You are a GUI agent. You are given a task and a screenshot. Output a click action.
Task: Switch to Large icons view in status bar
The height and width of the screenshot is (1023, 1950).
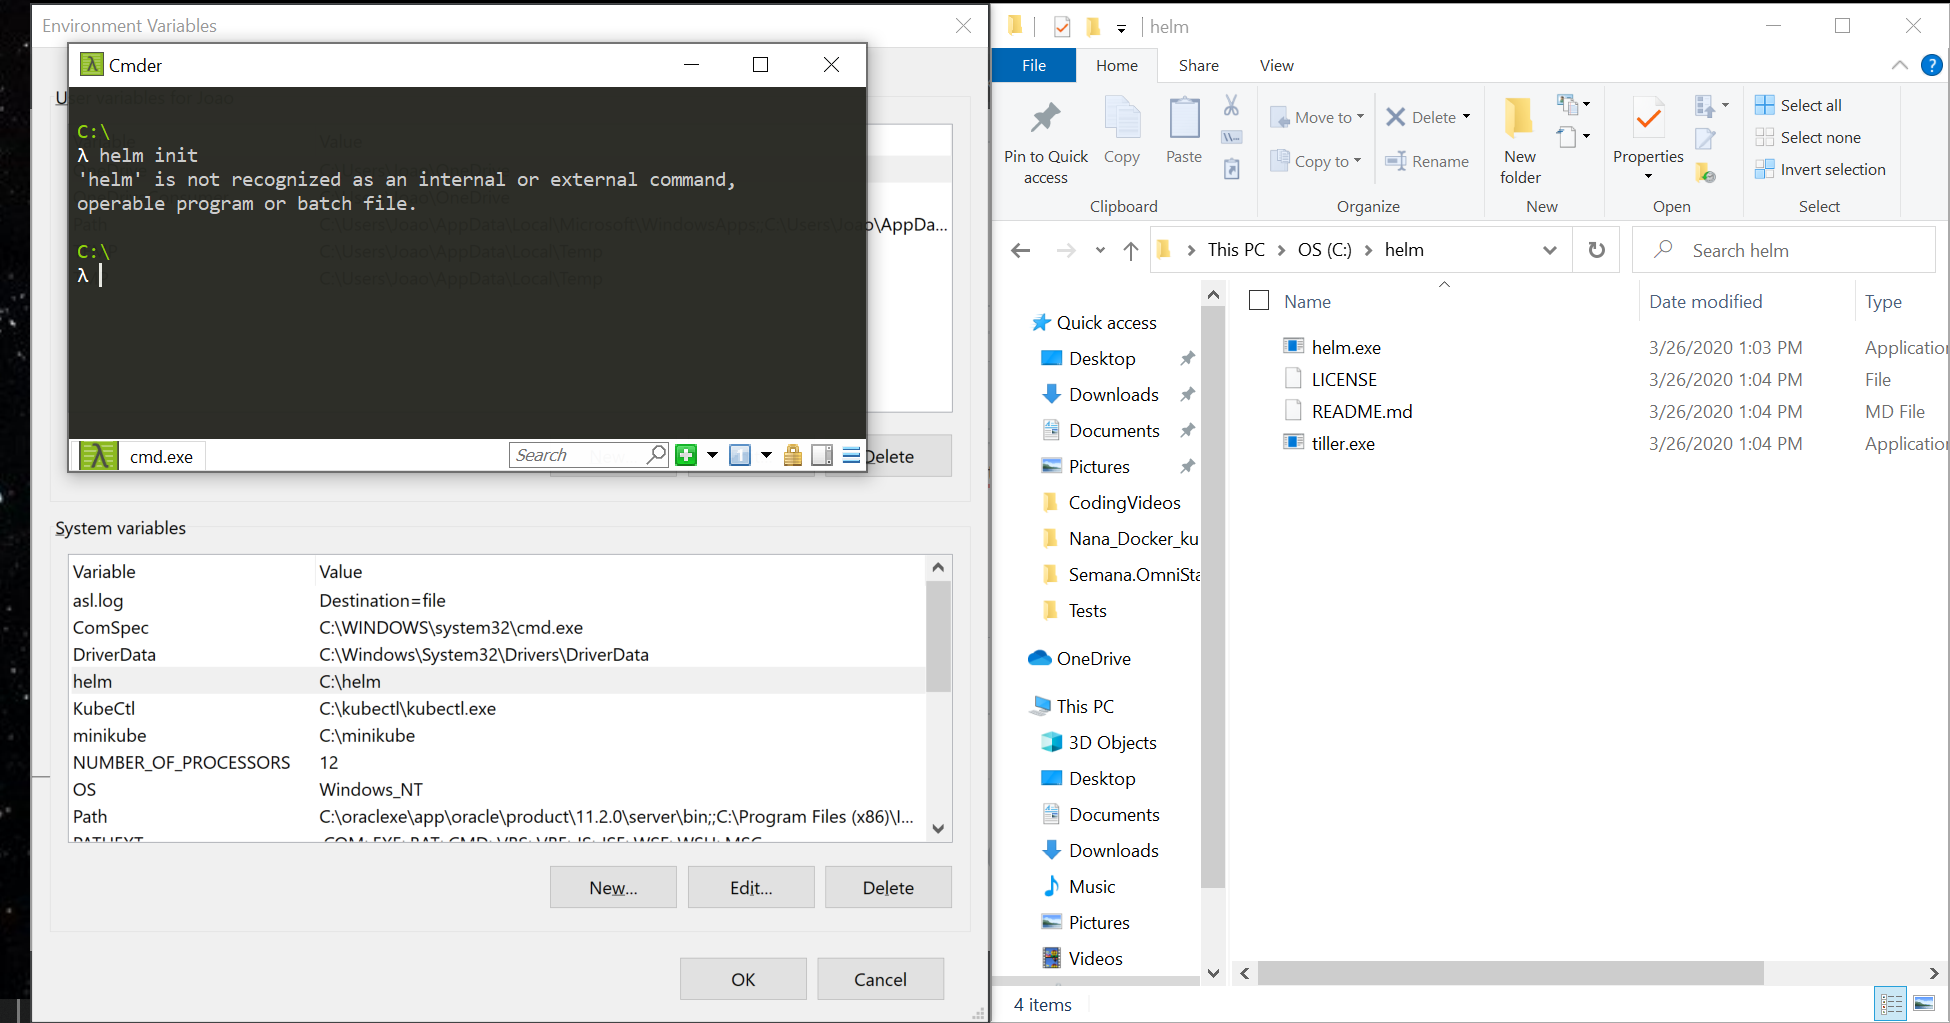pyautogui.click(x=1925, y=1003)
